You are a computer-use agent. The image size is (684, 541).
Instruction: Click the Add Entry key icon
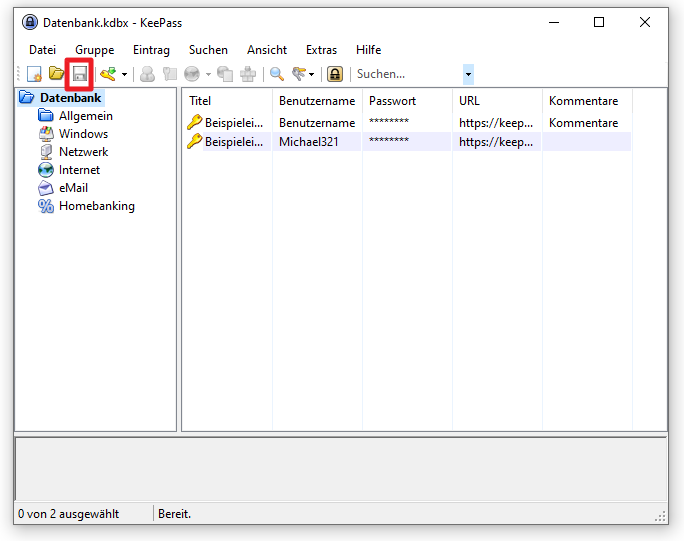[x=108, y=74]
